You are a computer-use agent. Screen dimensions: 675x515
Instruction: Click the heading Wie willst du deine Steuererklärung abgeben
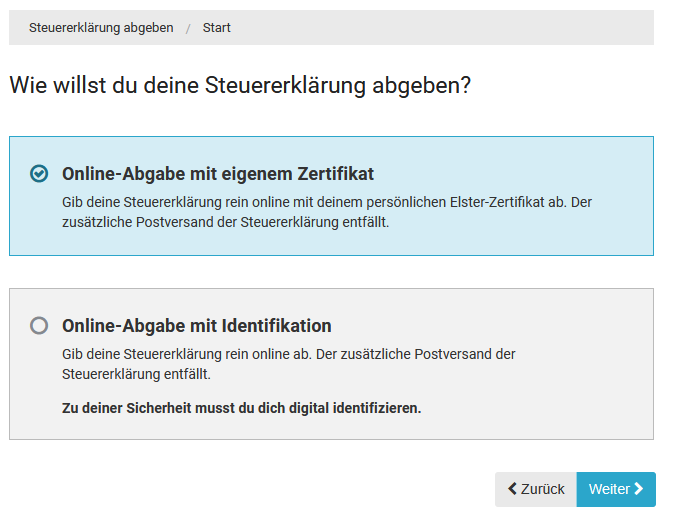[240, 86]
